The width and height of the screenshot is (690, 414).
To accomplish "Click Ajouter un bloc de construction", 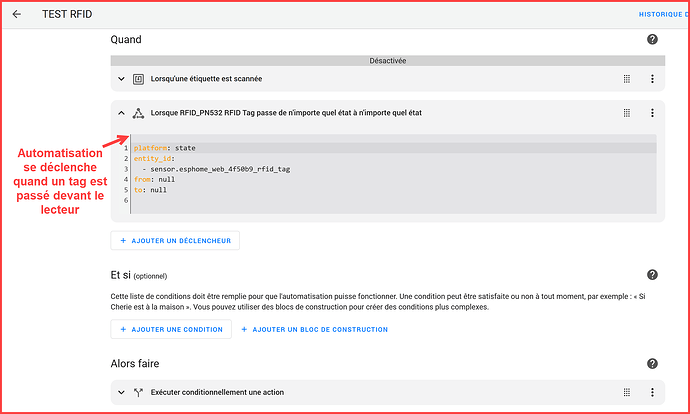I will coord(314,329).
